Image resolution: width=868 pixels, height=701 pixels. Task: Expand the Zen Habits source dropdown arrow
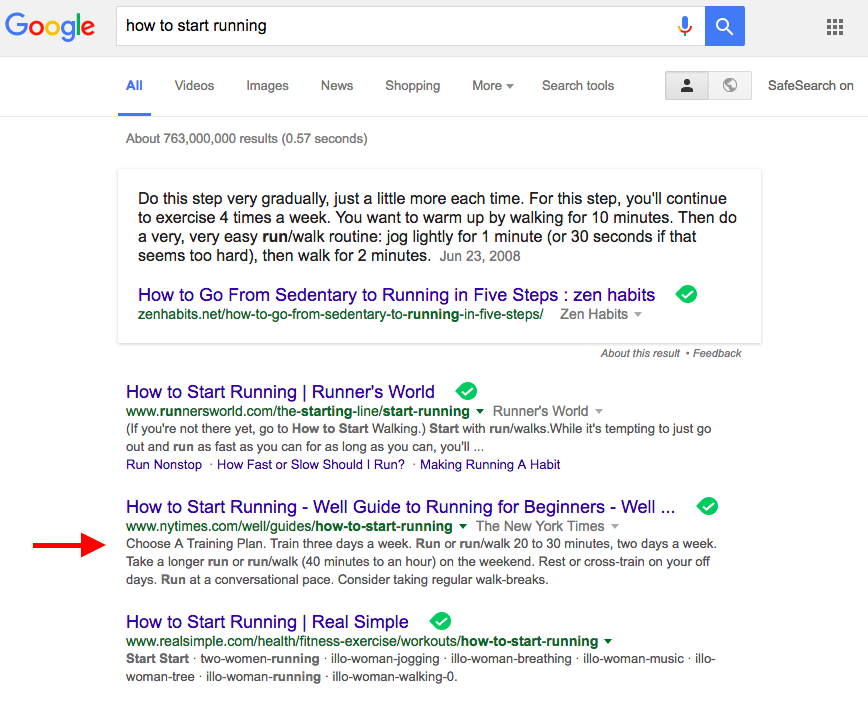coord(638,315)
